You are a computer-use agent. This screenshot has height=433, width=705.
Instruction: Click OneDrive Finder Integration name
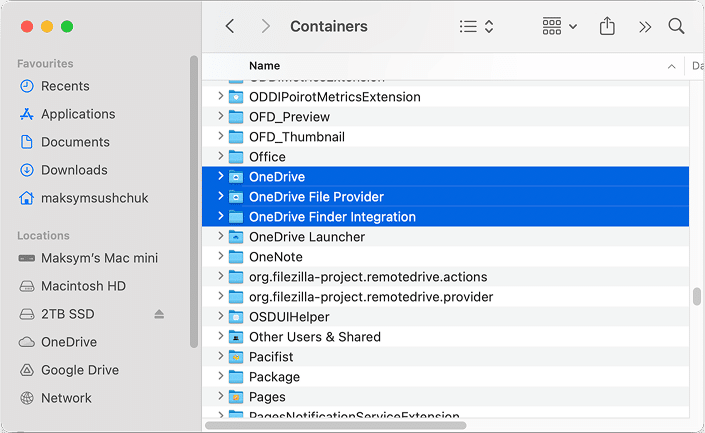[x=332, y=217]
